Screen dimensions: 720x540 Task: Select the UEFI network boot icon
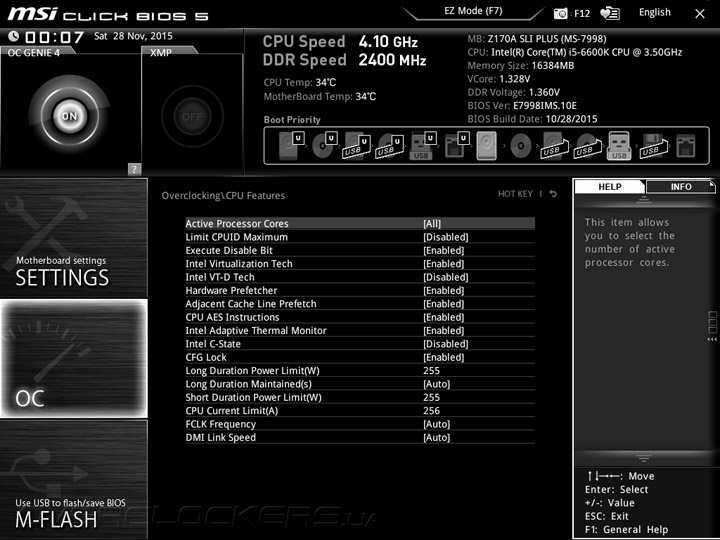456,146
